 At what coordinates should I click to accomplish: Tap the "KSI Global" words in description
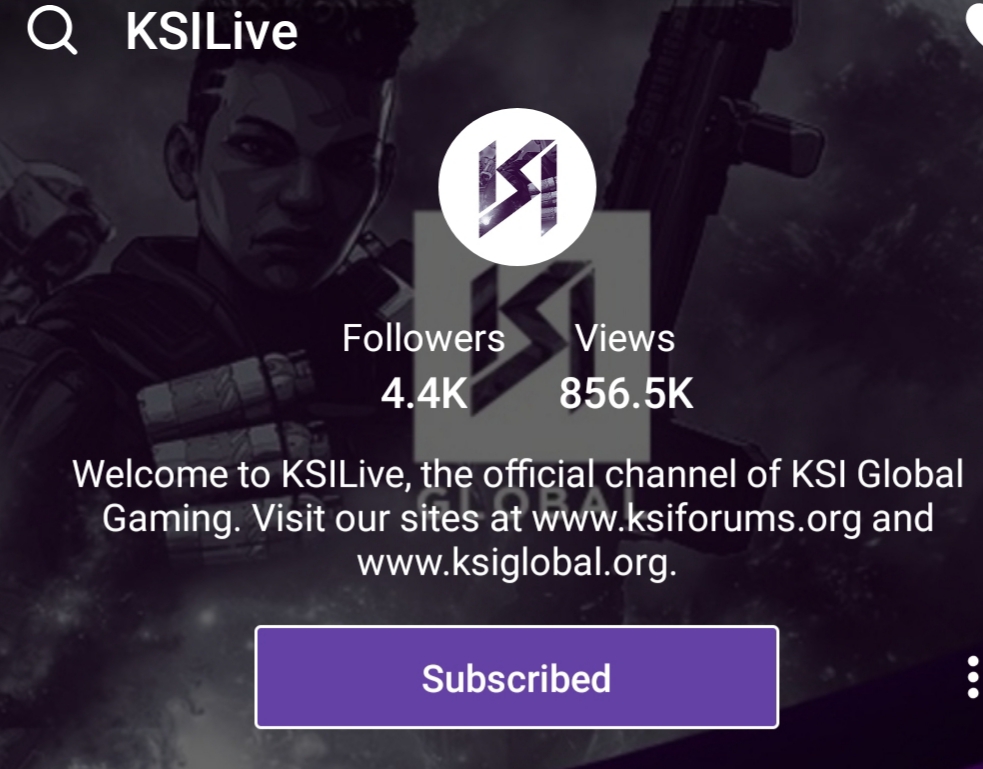(877, 474)
